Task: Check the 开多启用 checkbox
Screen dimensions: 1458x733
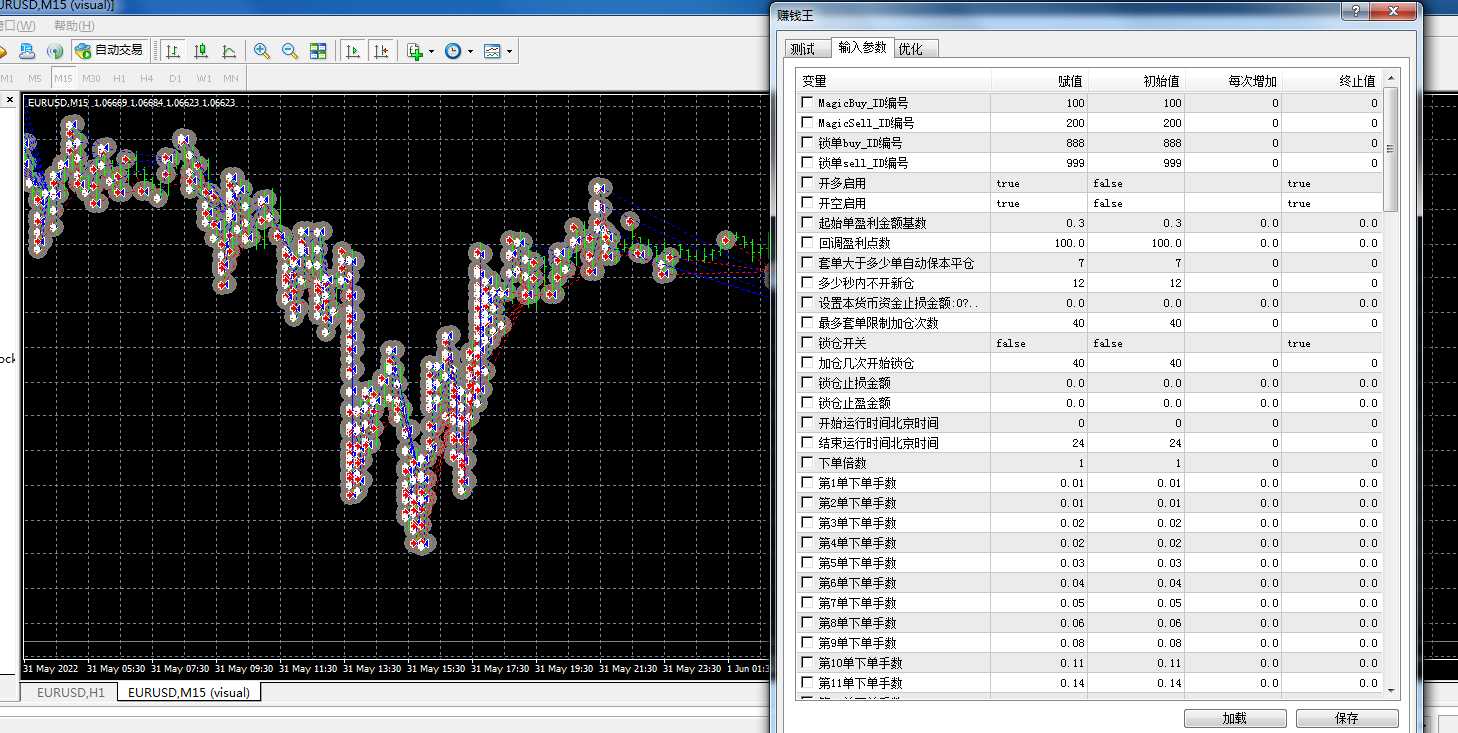Action: 807,183
